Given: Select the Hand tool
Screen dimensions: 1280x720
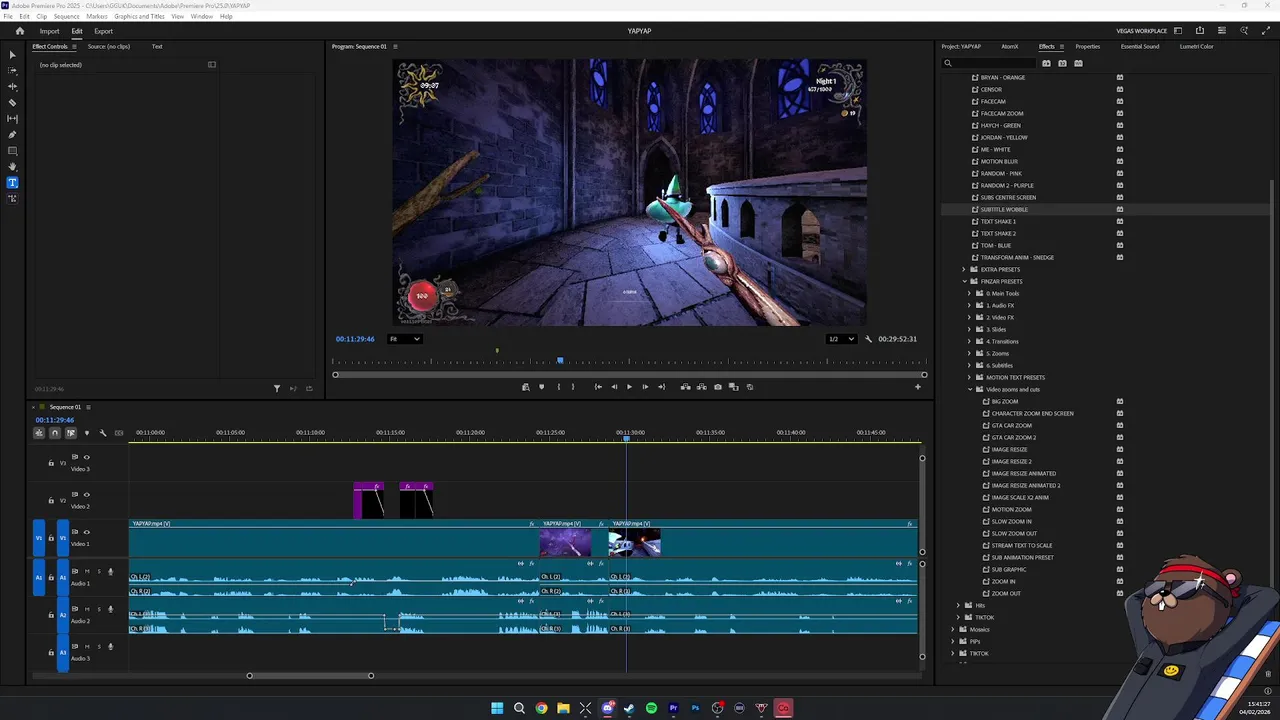Looking at the screenshot, I should pos(12,166).
